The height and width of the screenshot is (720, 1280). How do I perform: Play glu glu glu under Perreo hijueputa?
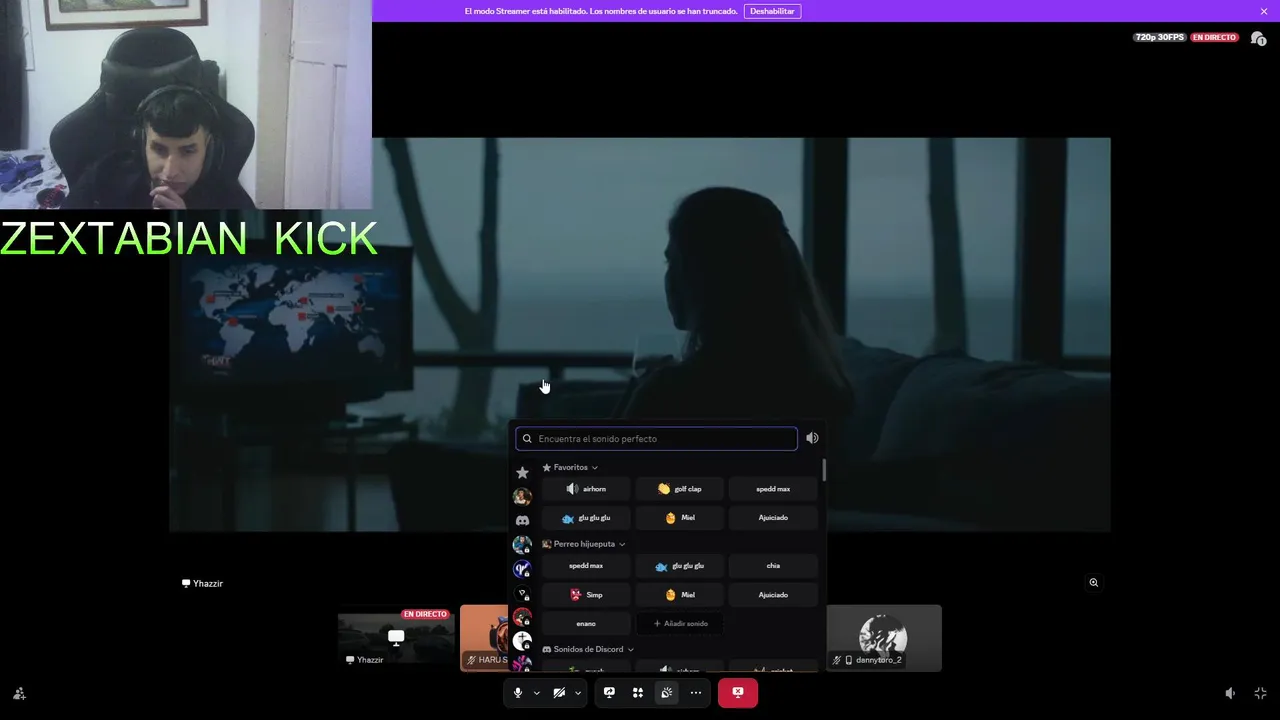point(680,566)
